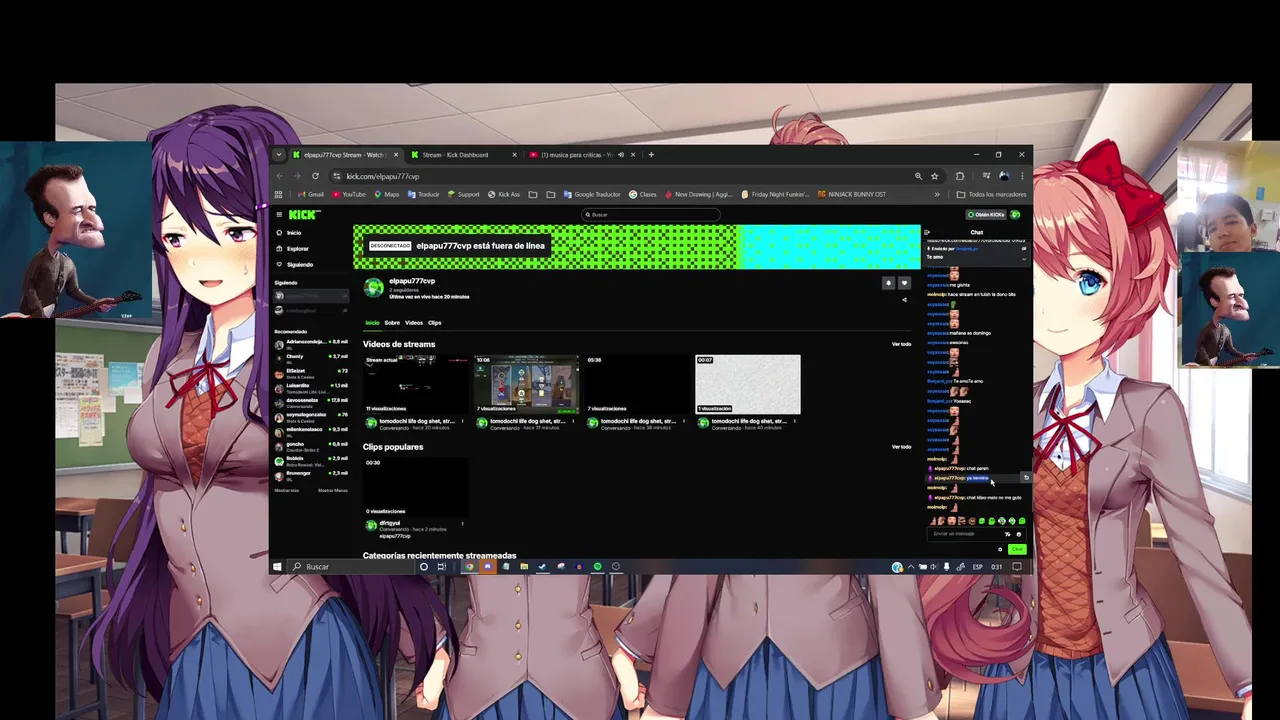Open Chrome extensions puzzle icon
The width and height of the screenshot is (1280, 720).
pyautogui.click(x=960, y=176)
